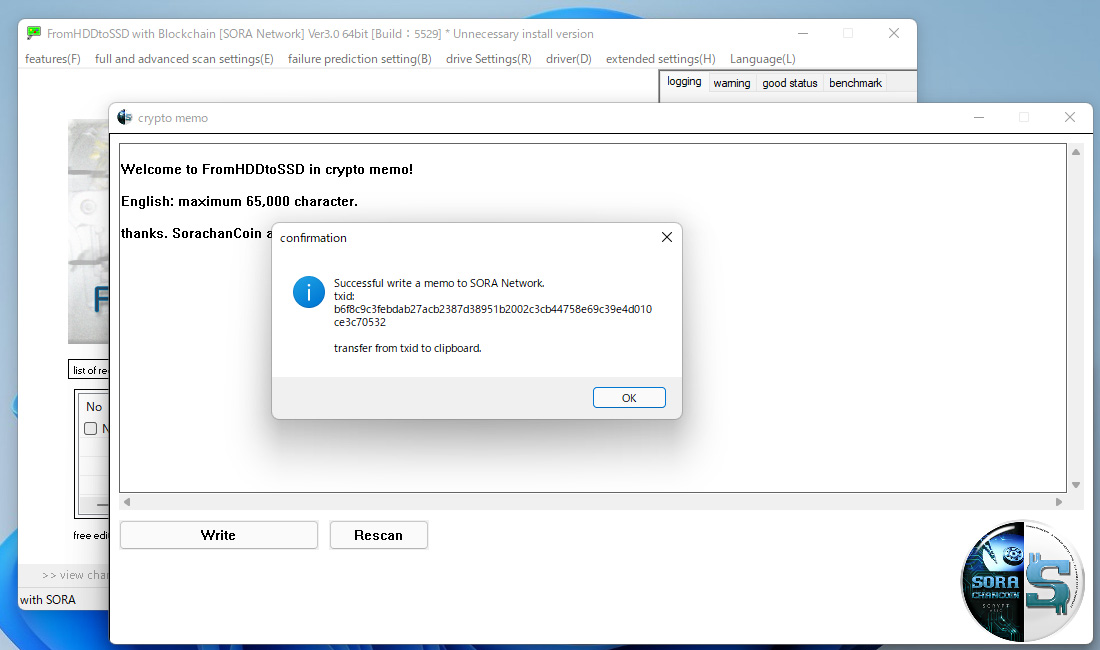Close the crypto memo window
The image size is (1100, 650).
[1070, 117]
